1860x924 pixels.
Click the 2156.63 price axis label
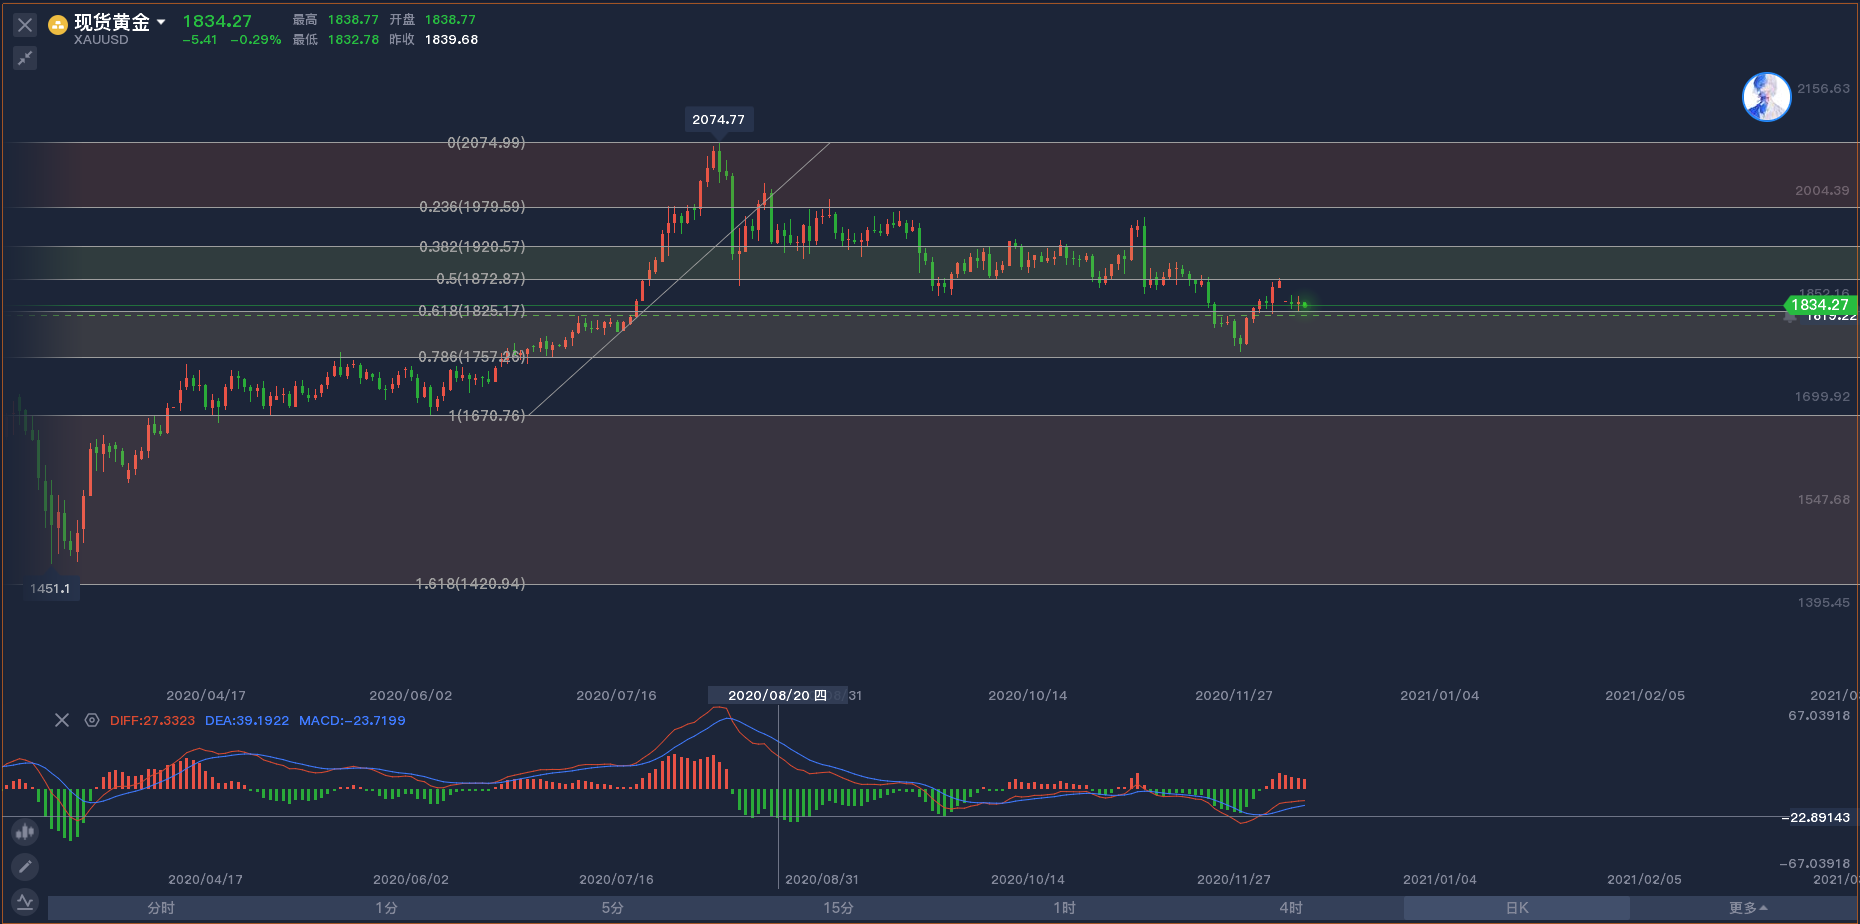1823,89
